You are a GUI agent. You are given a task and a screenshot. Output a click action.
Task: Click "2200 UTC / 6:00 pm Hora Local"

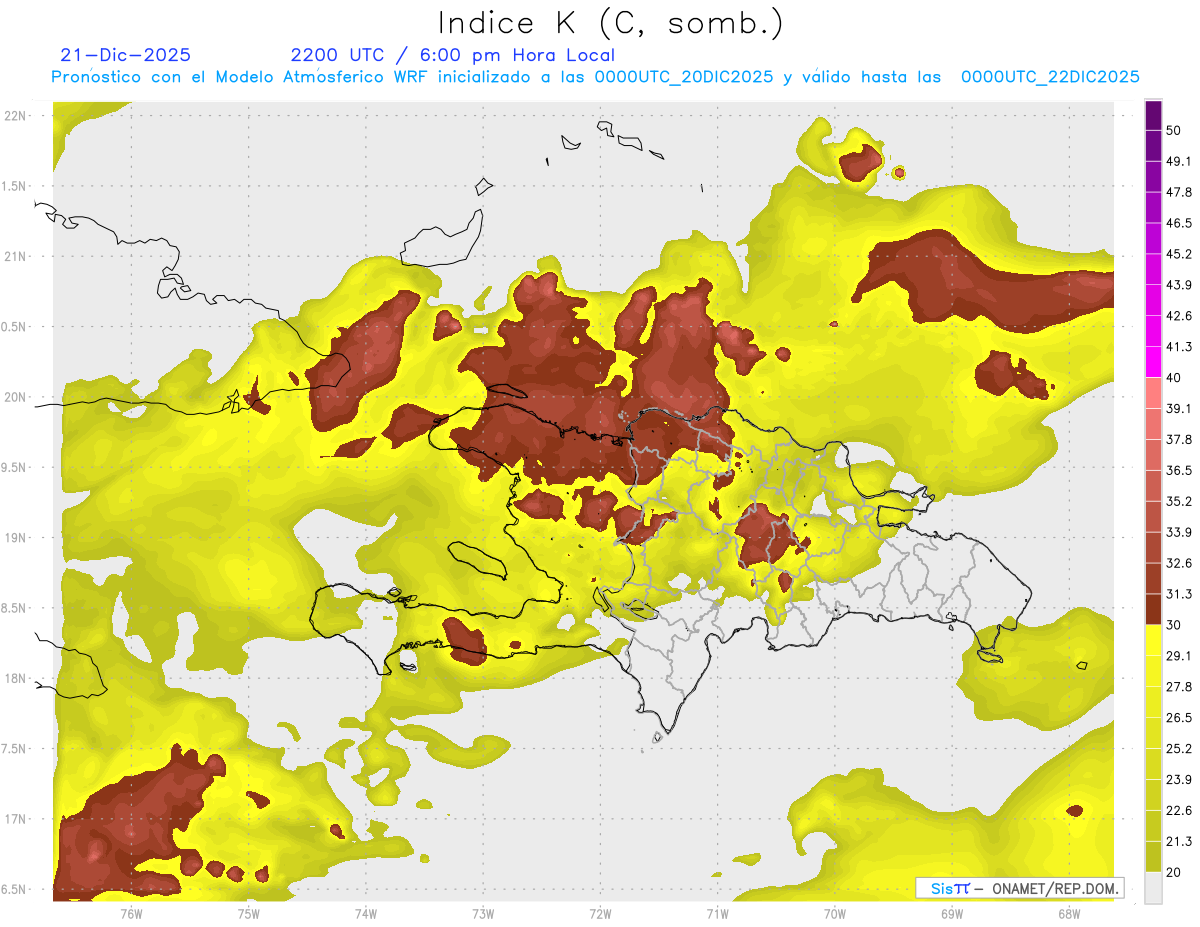pyautogui.click(x=453, y=55)
